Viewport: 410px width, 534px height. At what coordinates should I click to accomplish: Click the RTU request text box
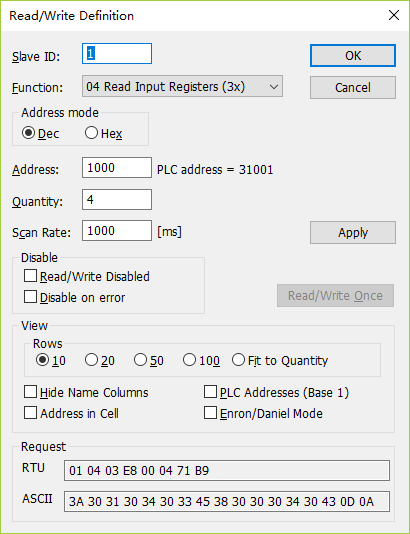click(x=227, y=471)
